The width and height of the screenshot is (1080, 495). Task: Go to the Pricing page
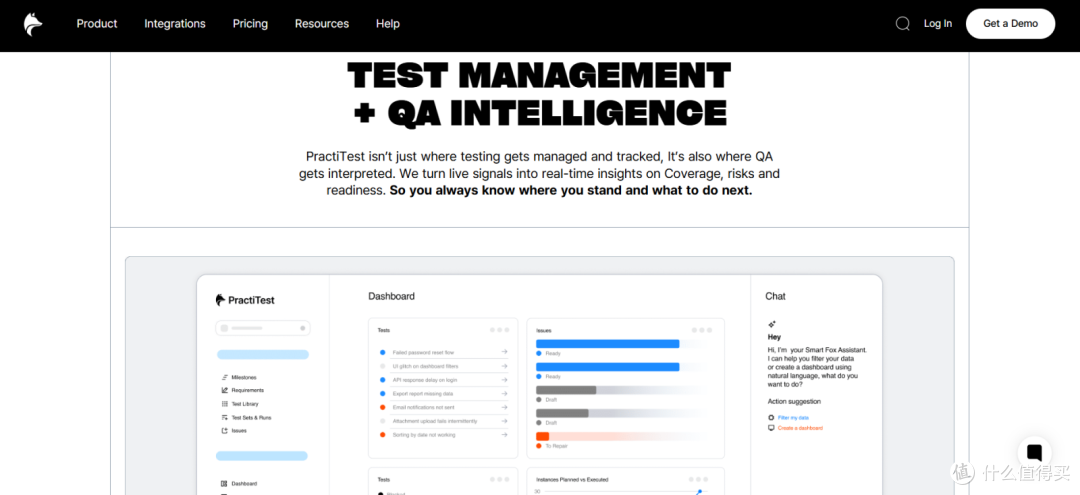[250, 24]
